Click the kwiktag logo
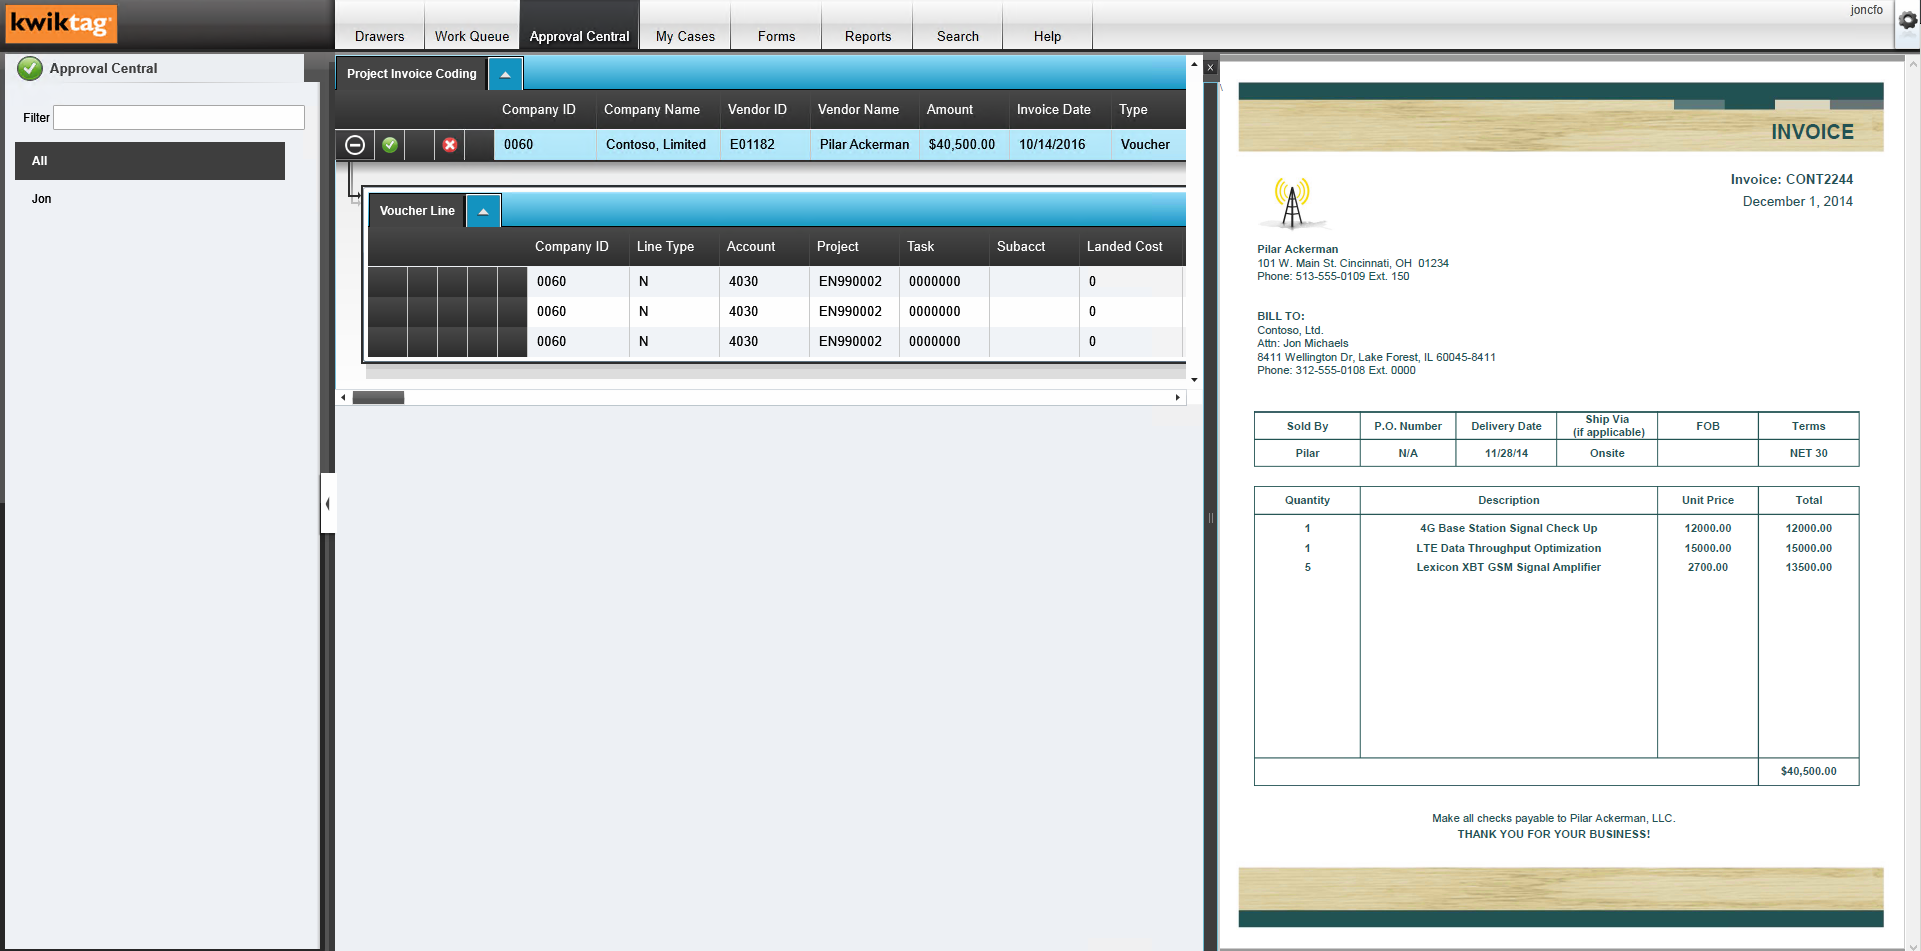Viewport: 1921px width, 951px height. click(61, 23)
